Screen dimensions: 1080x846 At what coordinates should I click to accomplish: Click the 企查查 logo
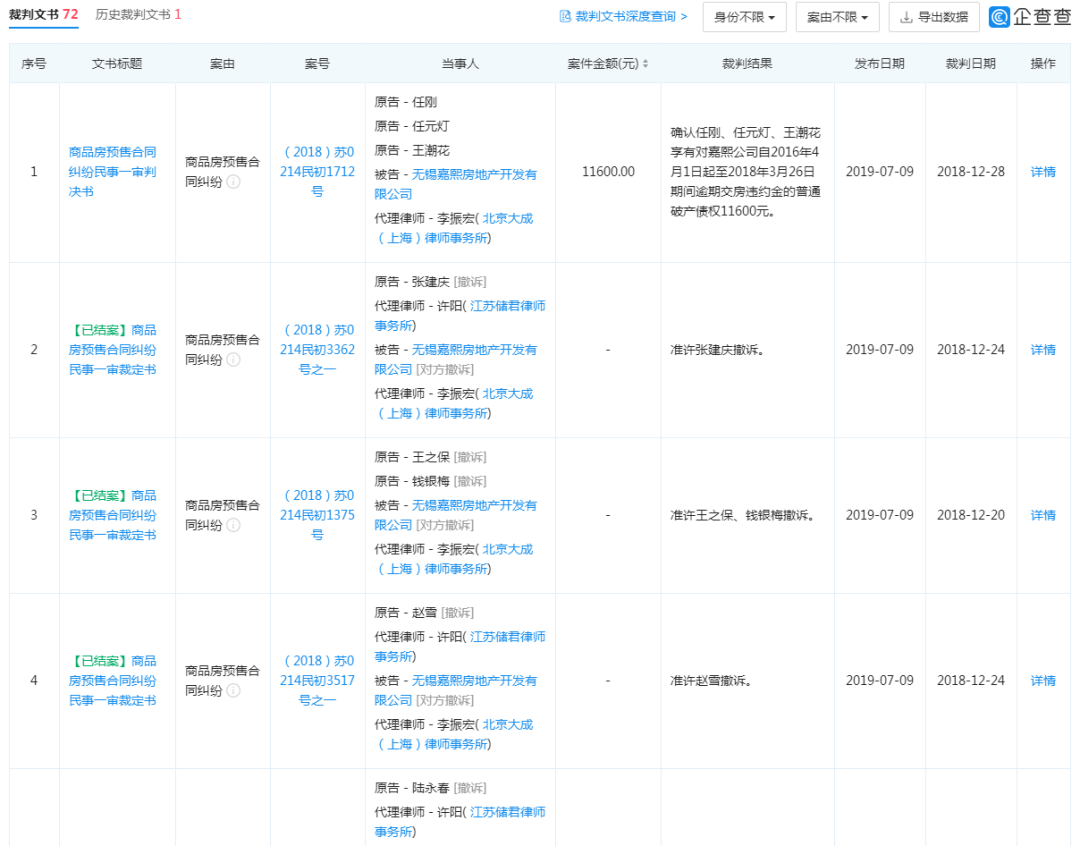1030,17
